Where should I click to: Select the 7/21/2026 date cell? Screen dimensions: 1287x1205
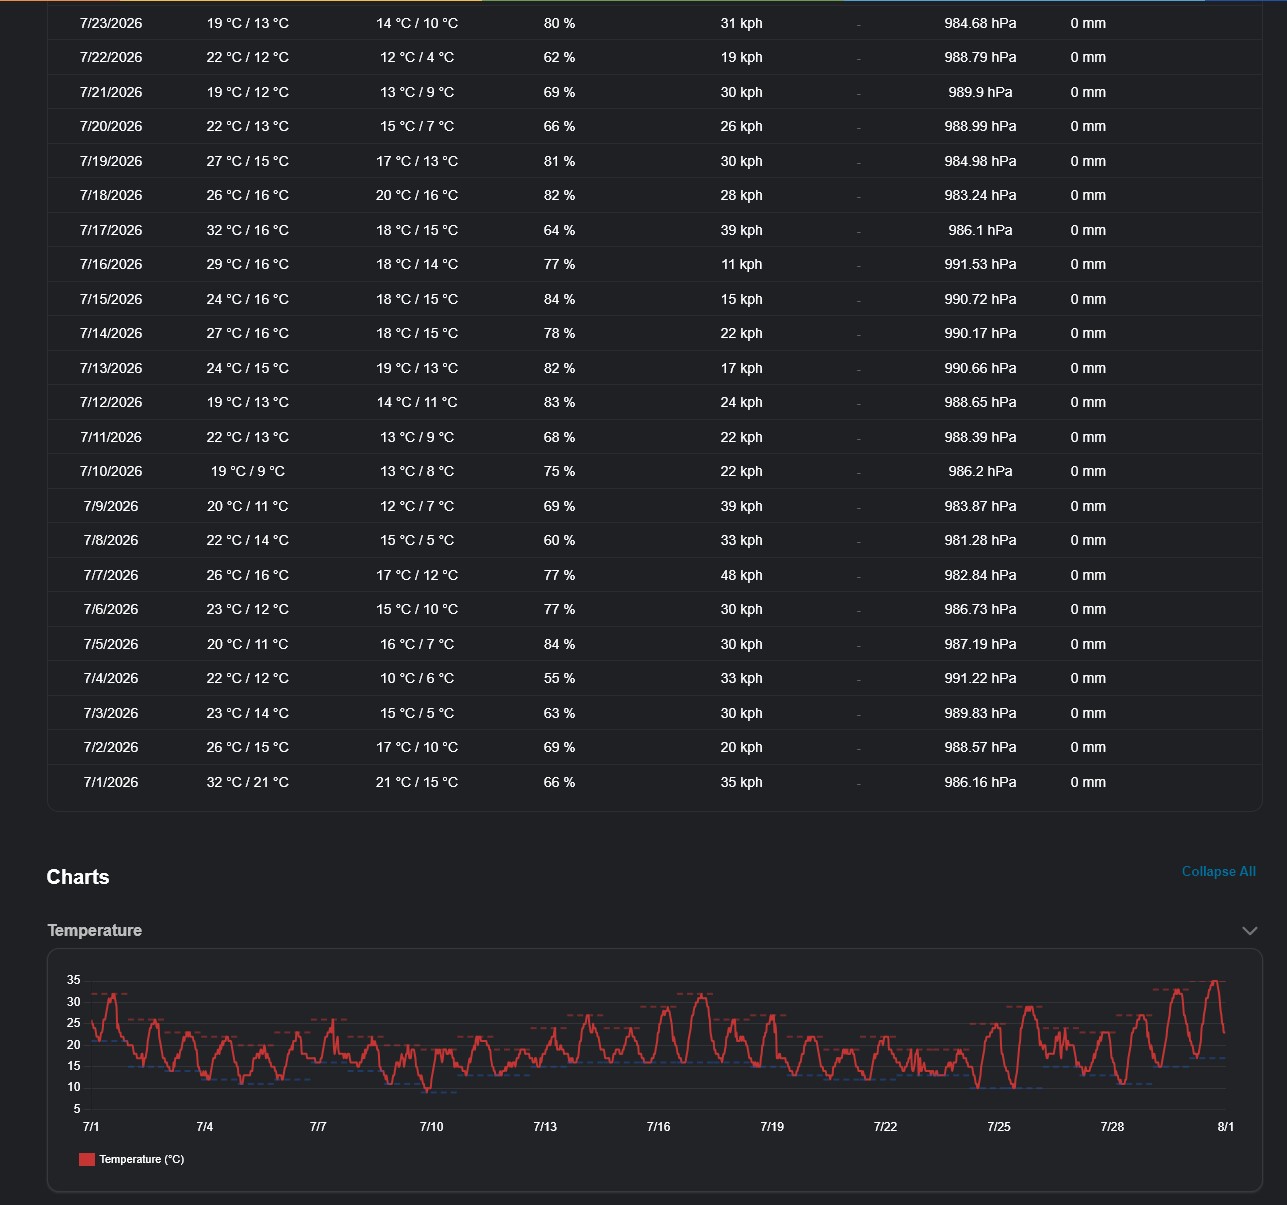tap(111, 92)
